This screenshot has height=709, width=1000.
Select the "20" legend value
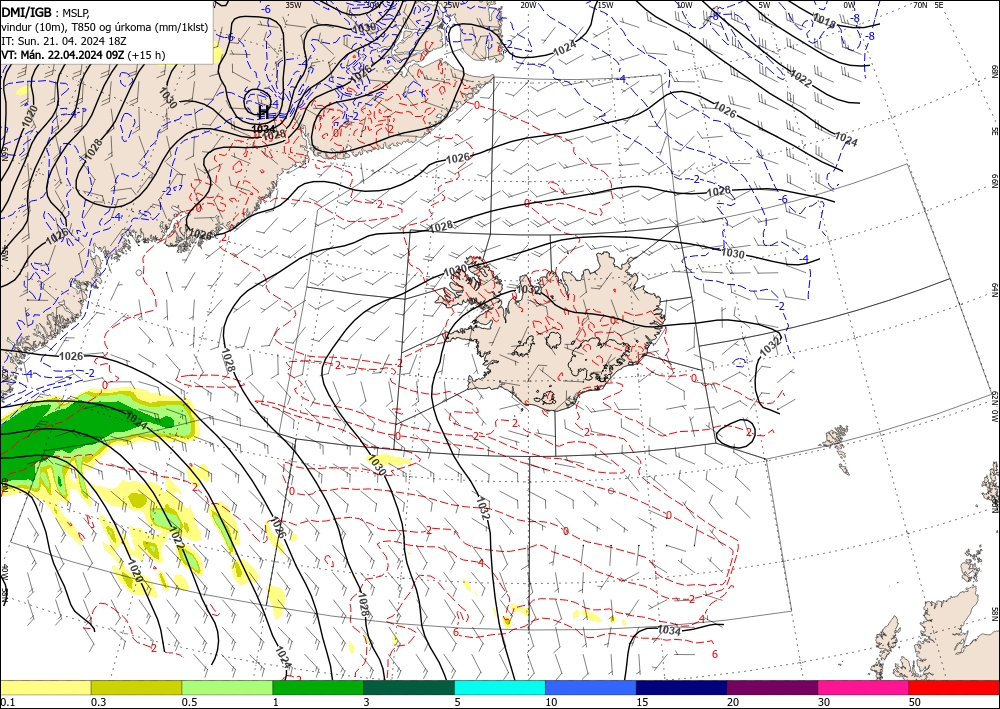[733, 702]
